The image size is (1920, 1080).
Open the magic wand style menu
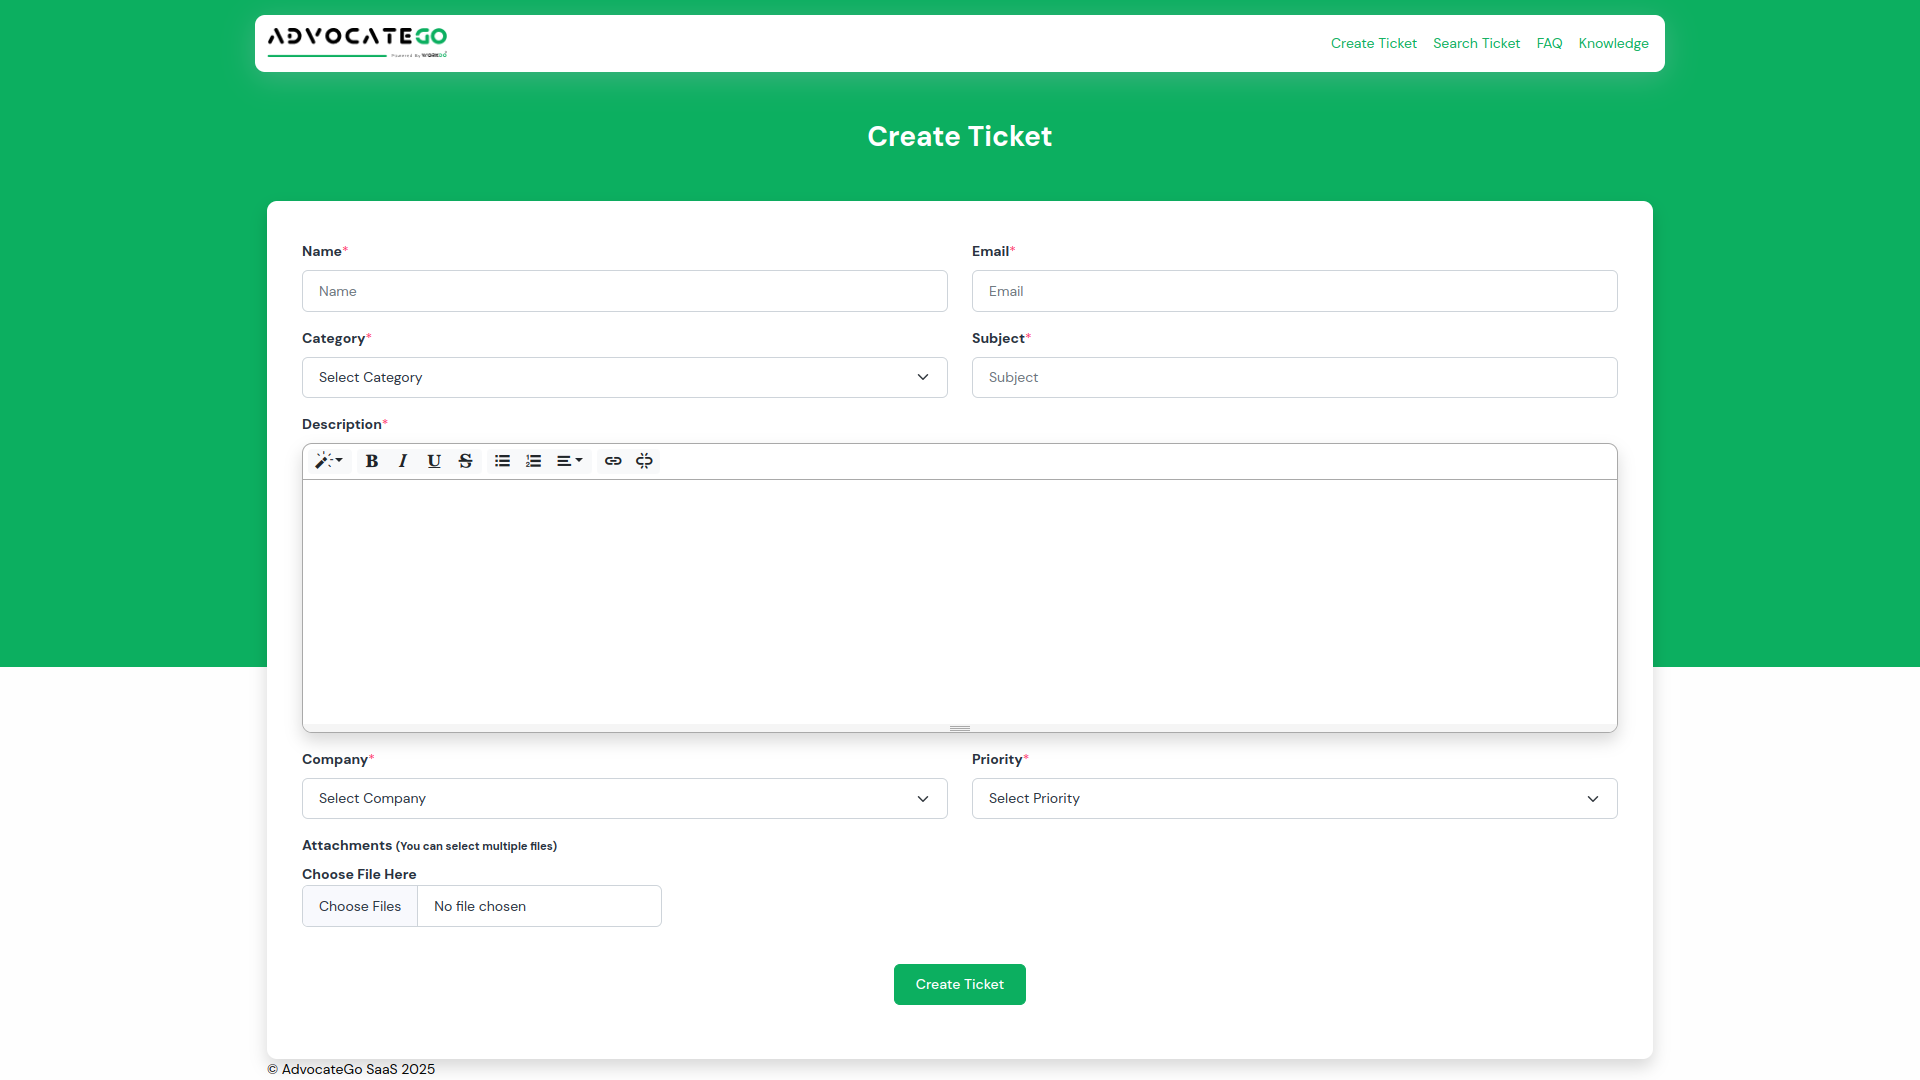point(328,461)
